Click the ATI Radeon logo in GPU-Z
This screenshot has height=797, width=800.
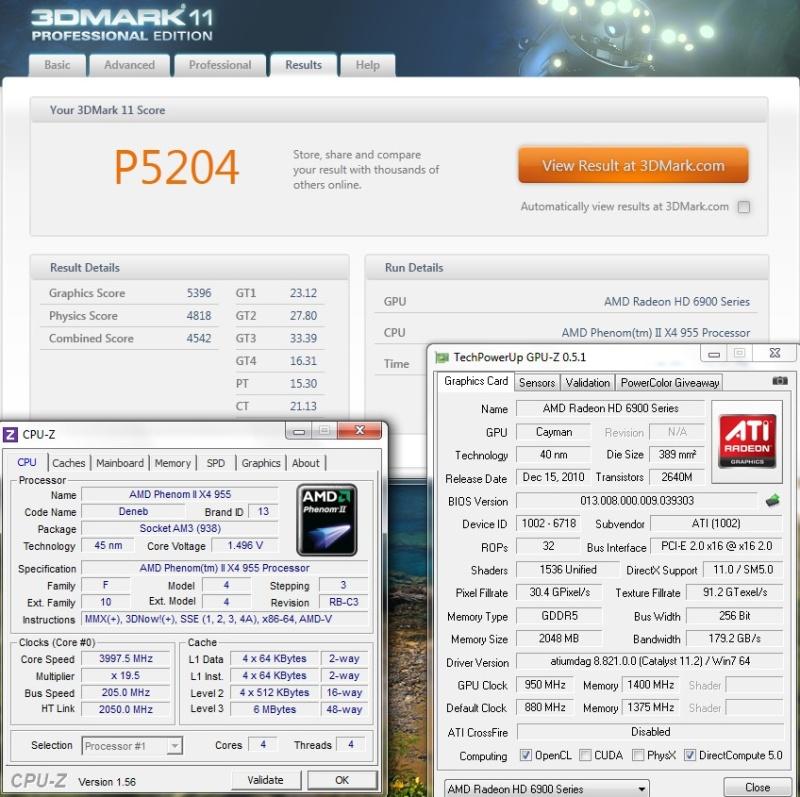pyautogui.click(x=747, y=441)
